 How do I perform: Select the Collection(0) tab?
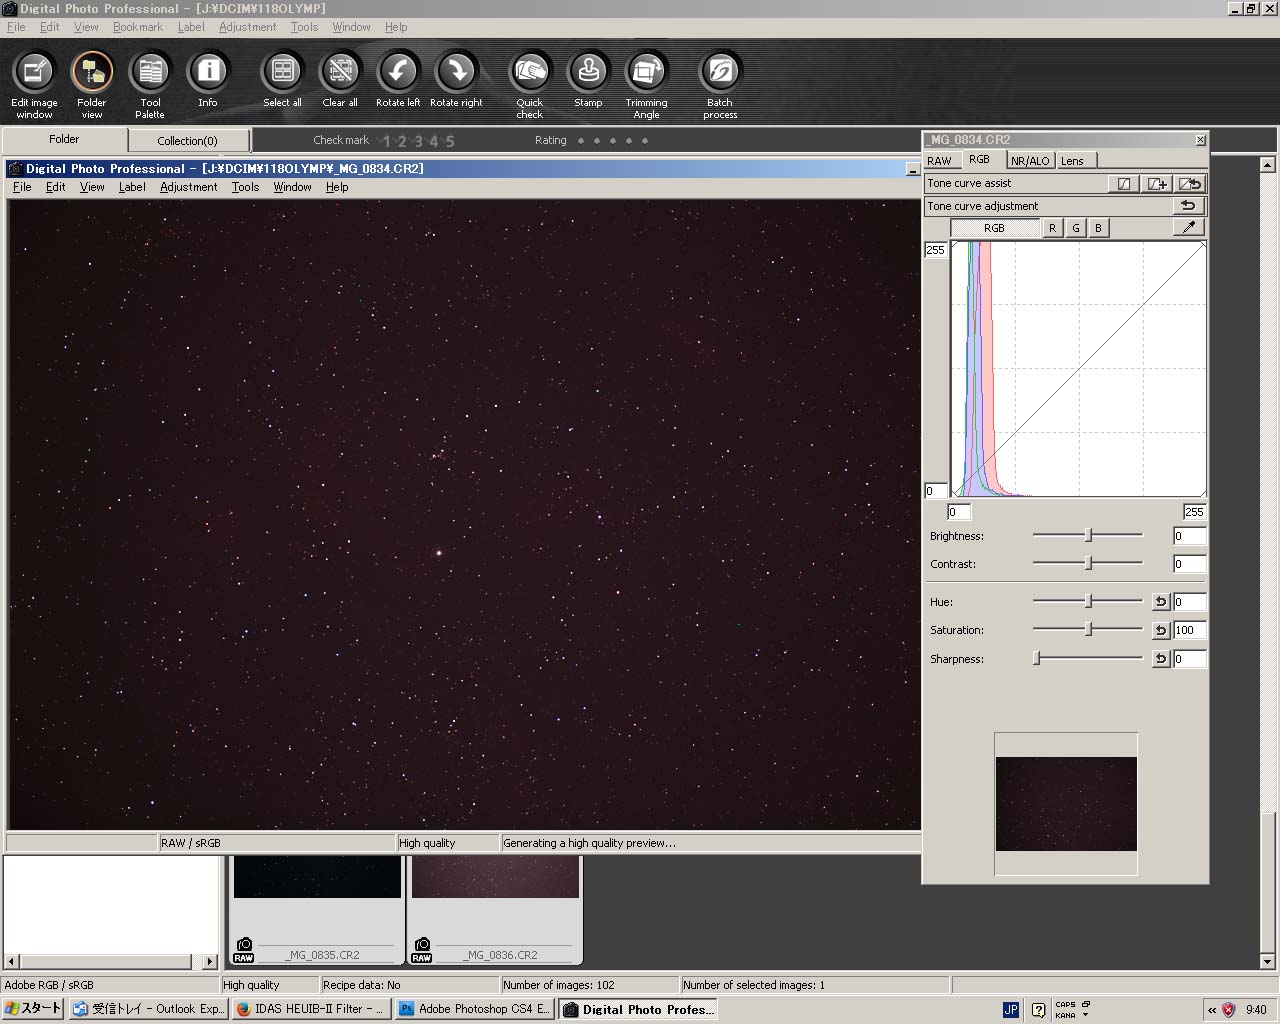pyautogui.click(x=188, y=141)
